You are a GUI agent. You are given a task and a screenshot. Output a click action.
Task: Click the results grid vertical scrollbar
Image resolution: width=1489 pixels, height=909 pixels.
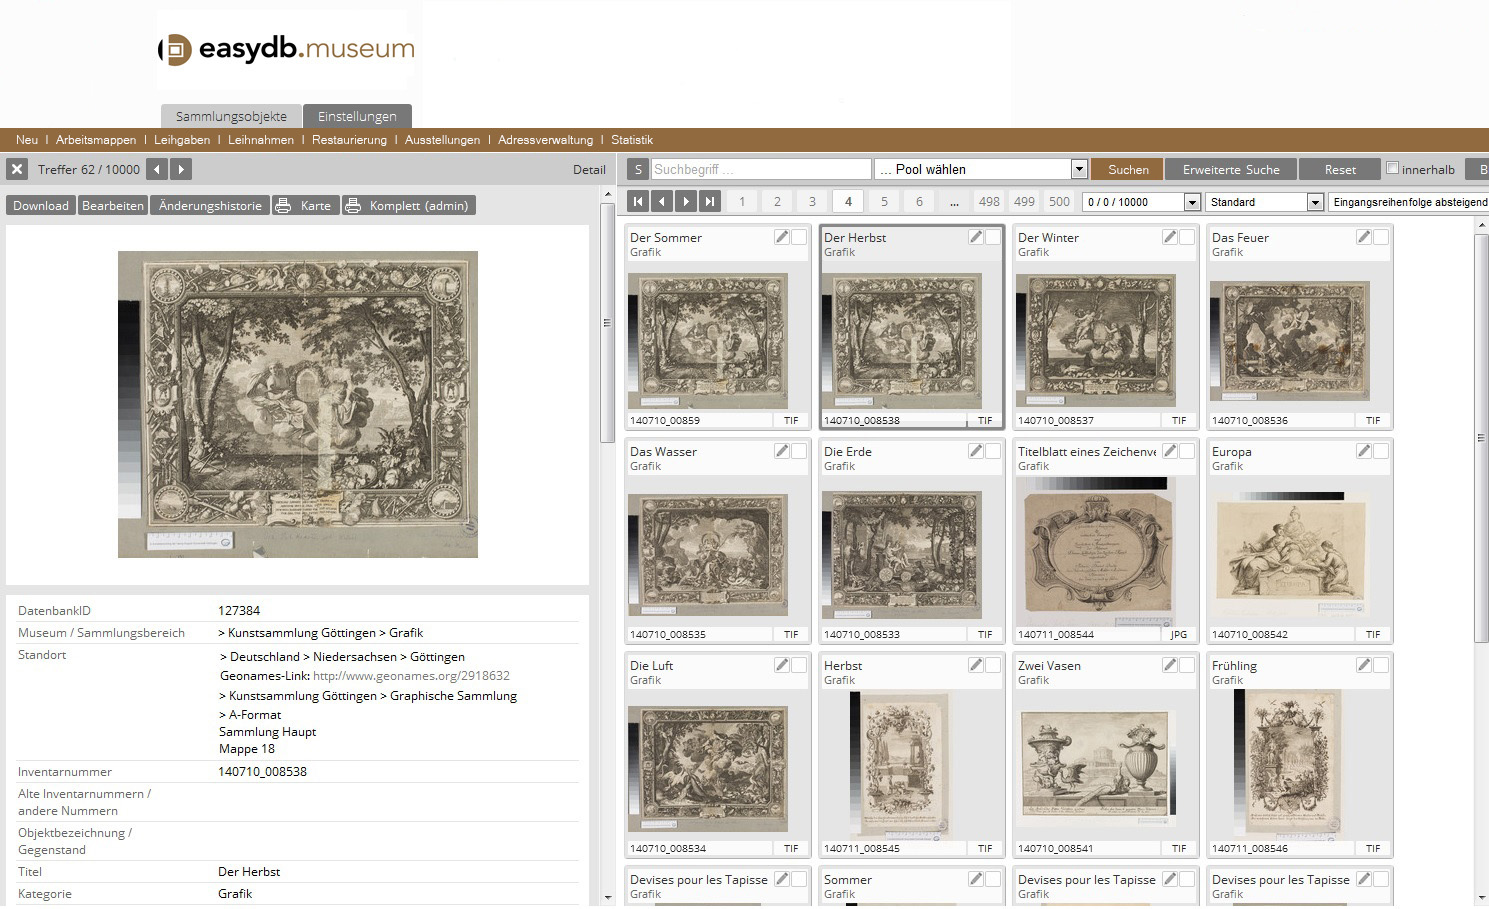1482,438
